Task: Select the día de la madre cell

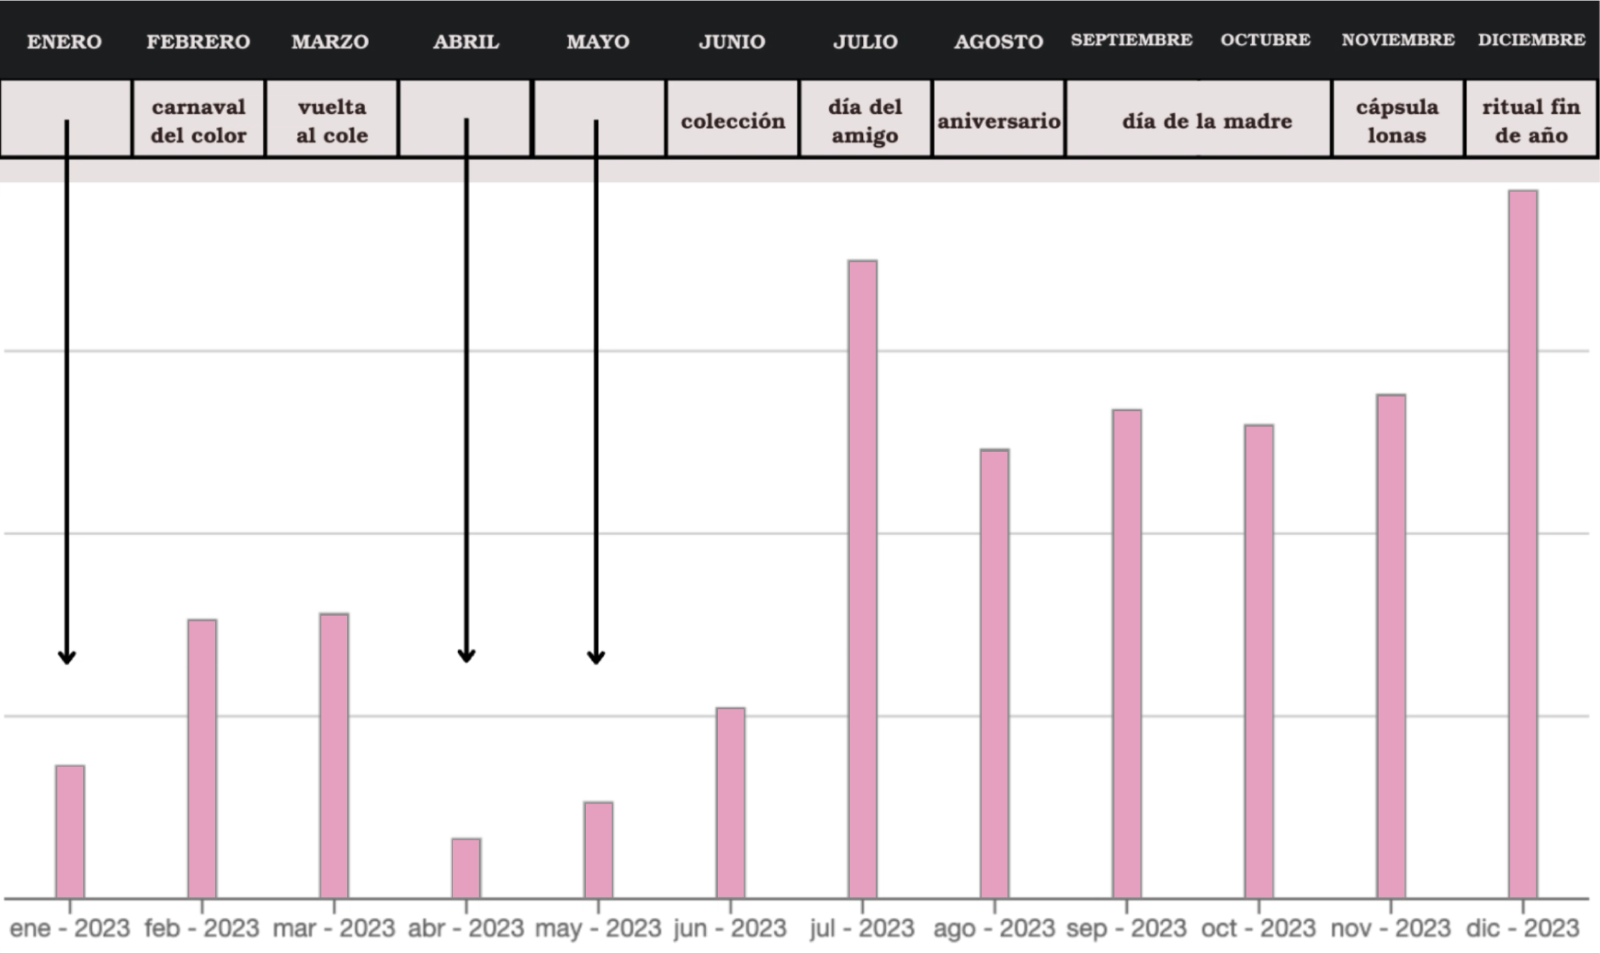Action: (x=1206, y=120)
